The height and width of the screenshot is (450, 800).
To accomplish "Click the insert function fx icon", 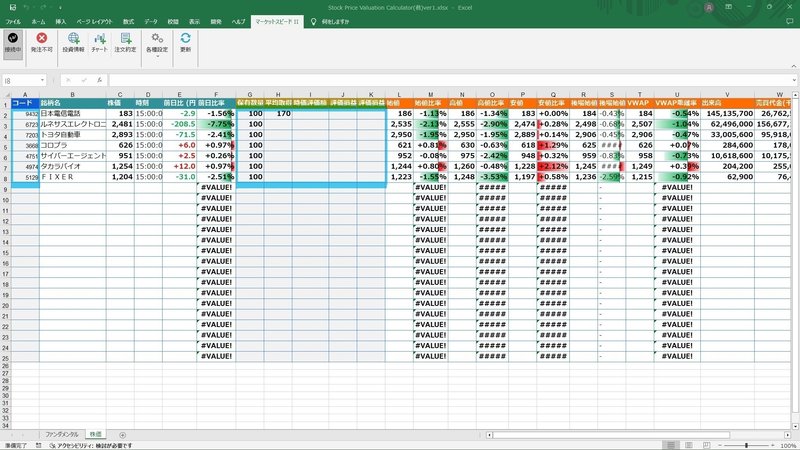I will [x=99, y=80].
